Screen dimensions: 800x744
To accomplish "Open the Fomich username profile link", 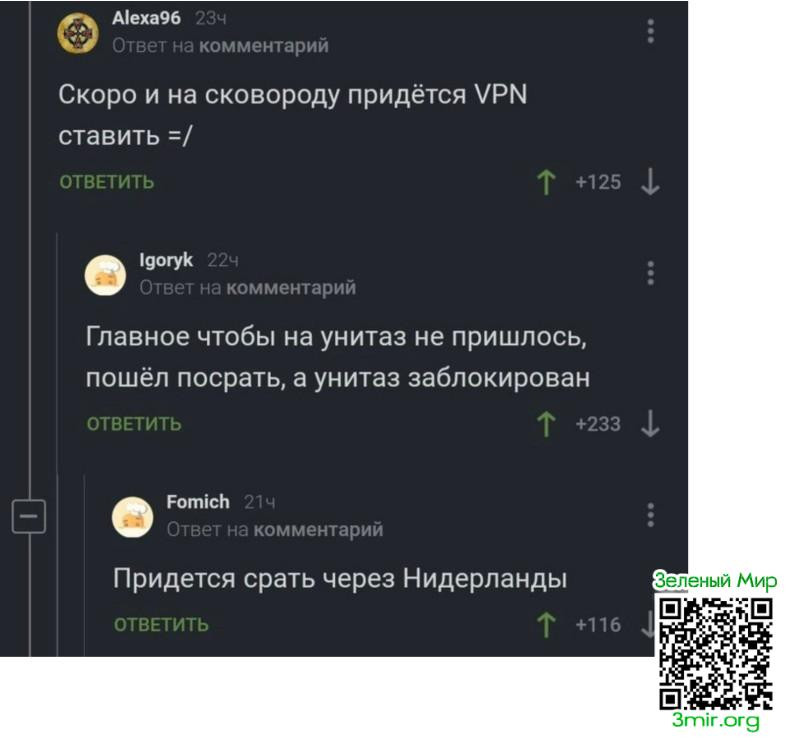I will click(x=198, y=502).
